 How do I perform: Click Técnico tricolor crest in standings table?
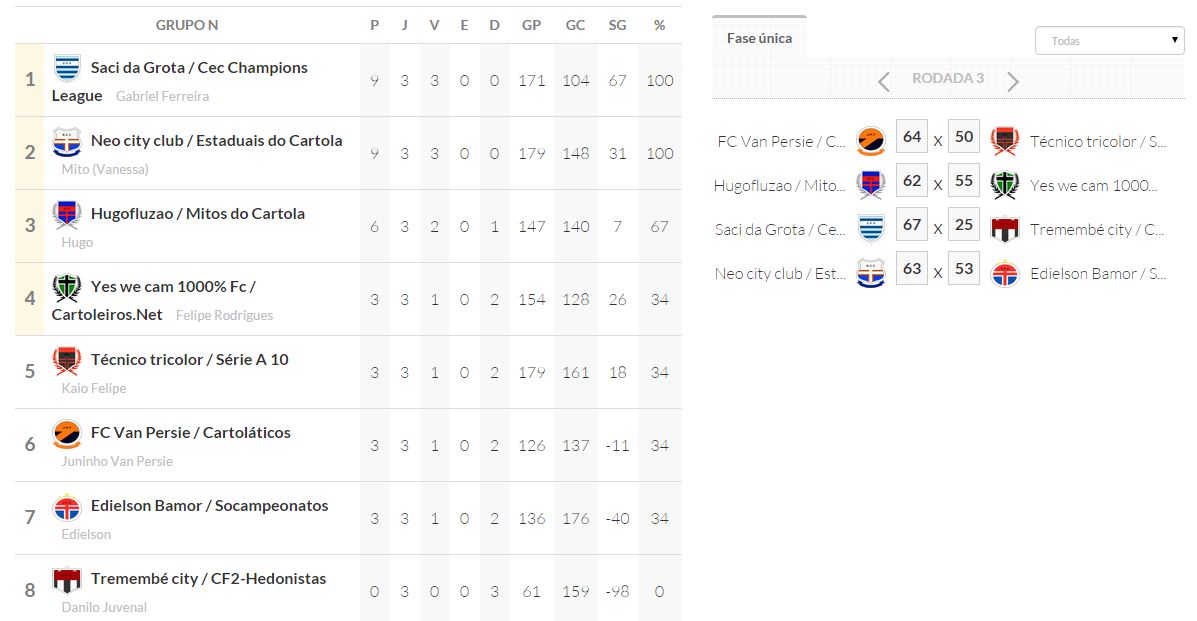67,360
